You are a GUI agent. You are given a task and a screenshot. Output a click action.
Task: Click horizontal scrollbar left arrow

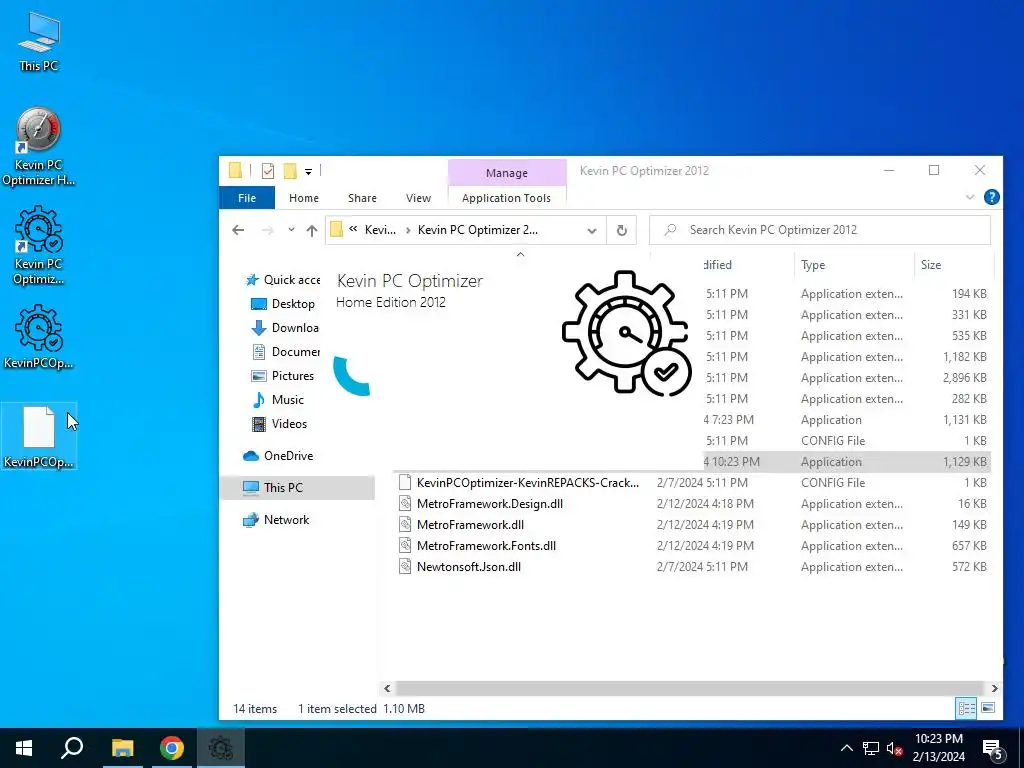coord(387,688)
